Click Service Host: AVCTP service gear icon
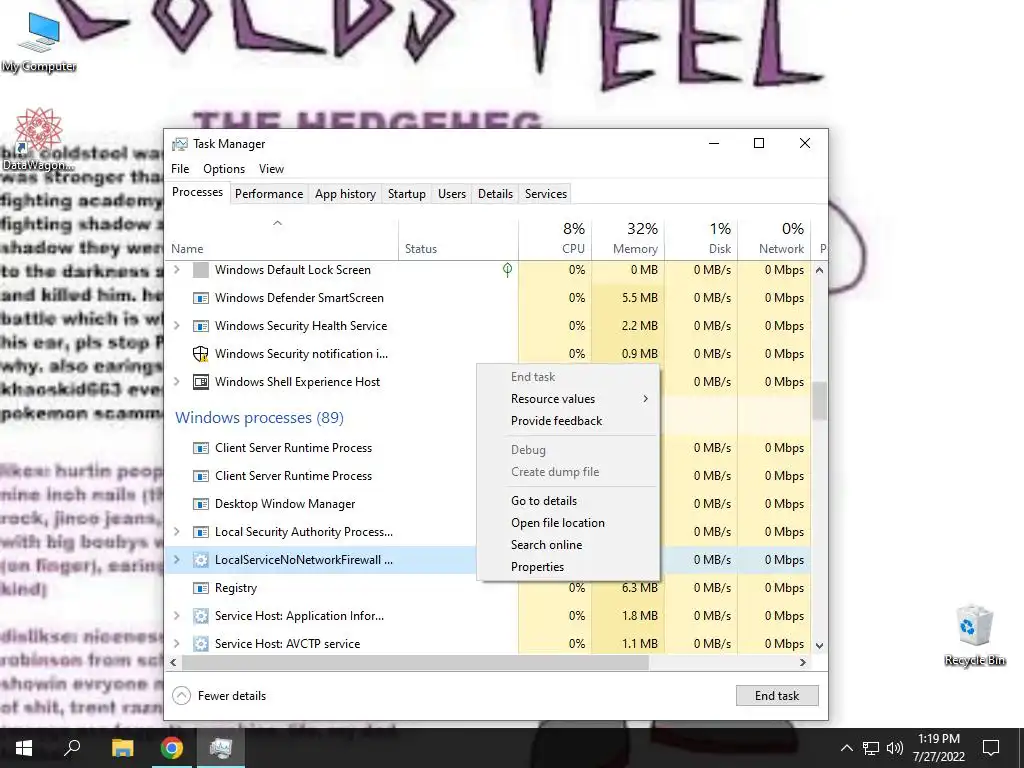This screenshot has height=768, width=1024. (x=200, y=644)
